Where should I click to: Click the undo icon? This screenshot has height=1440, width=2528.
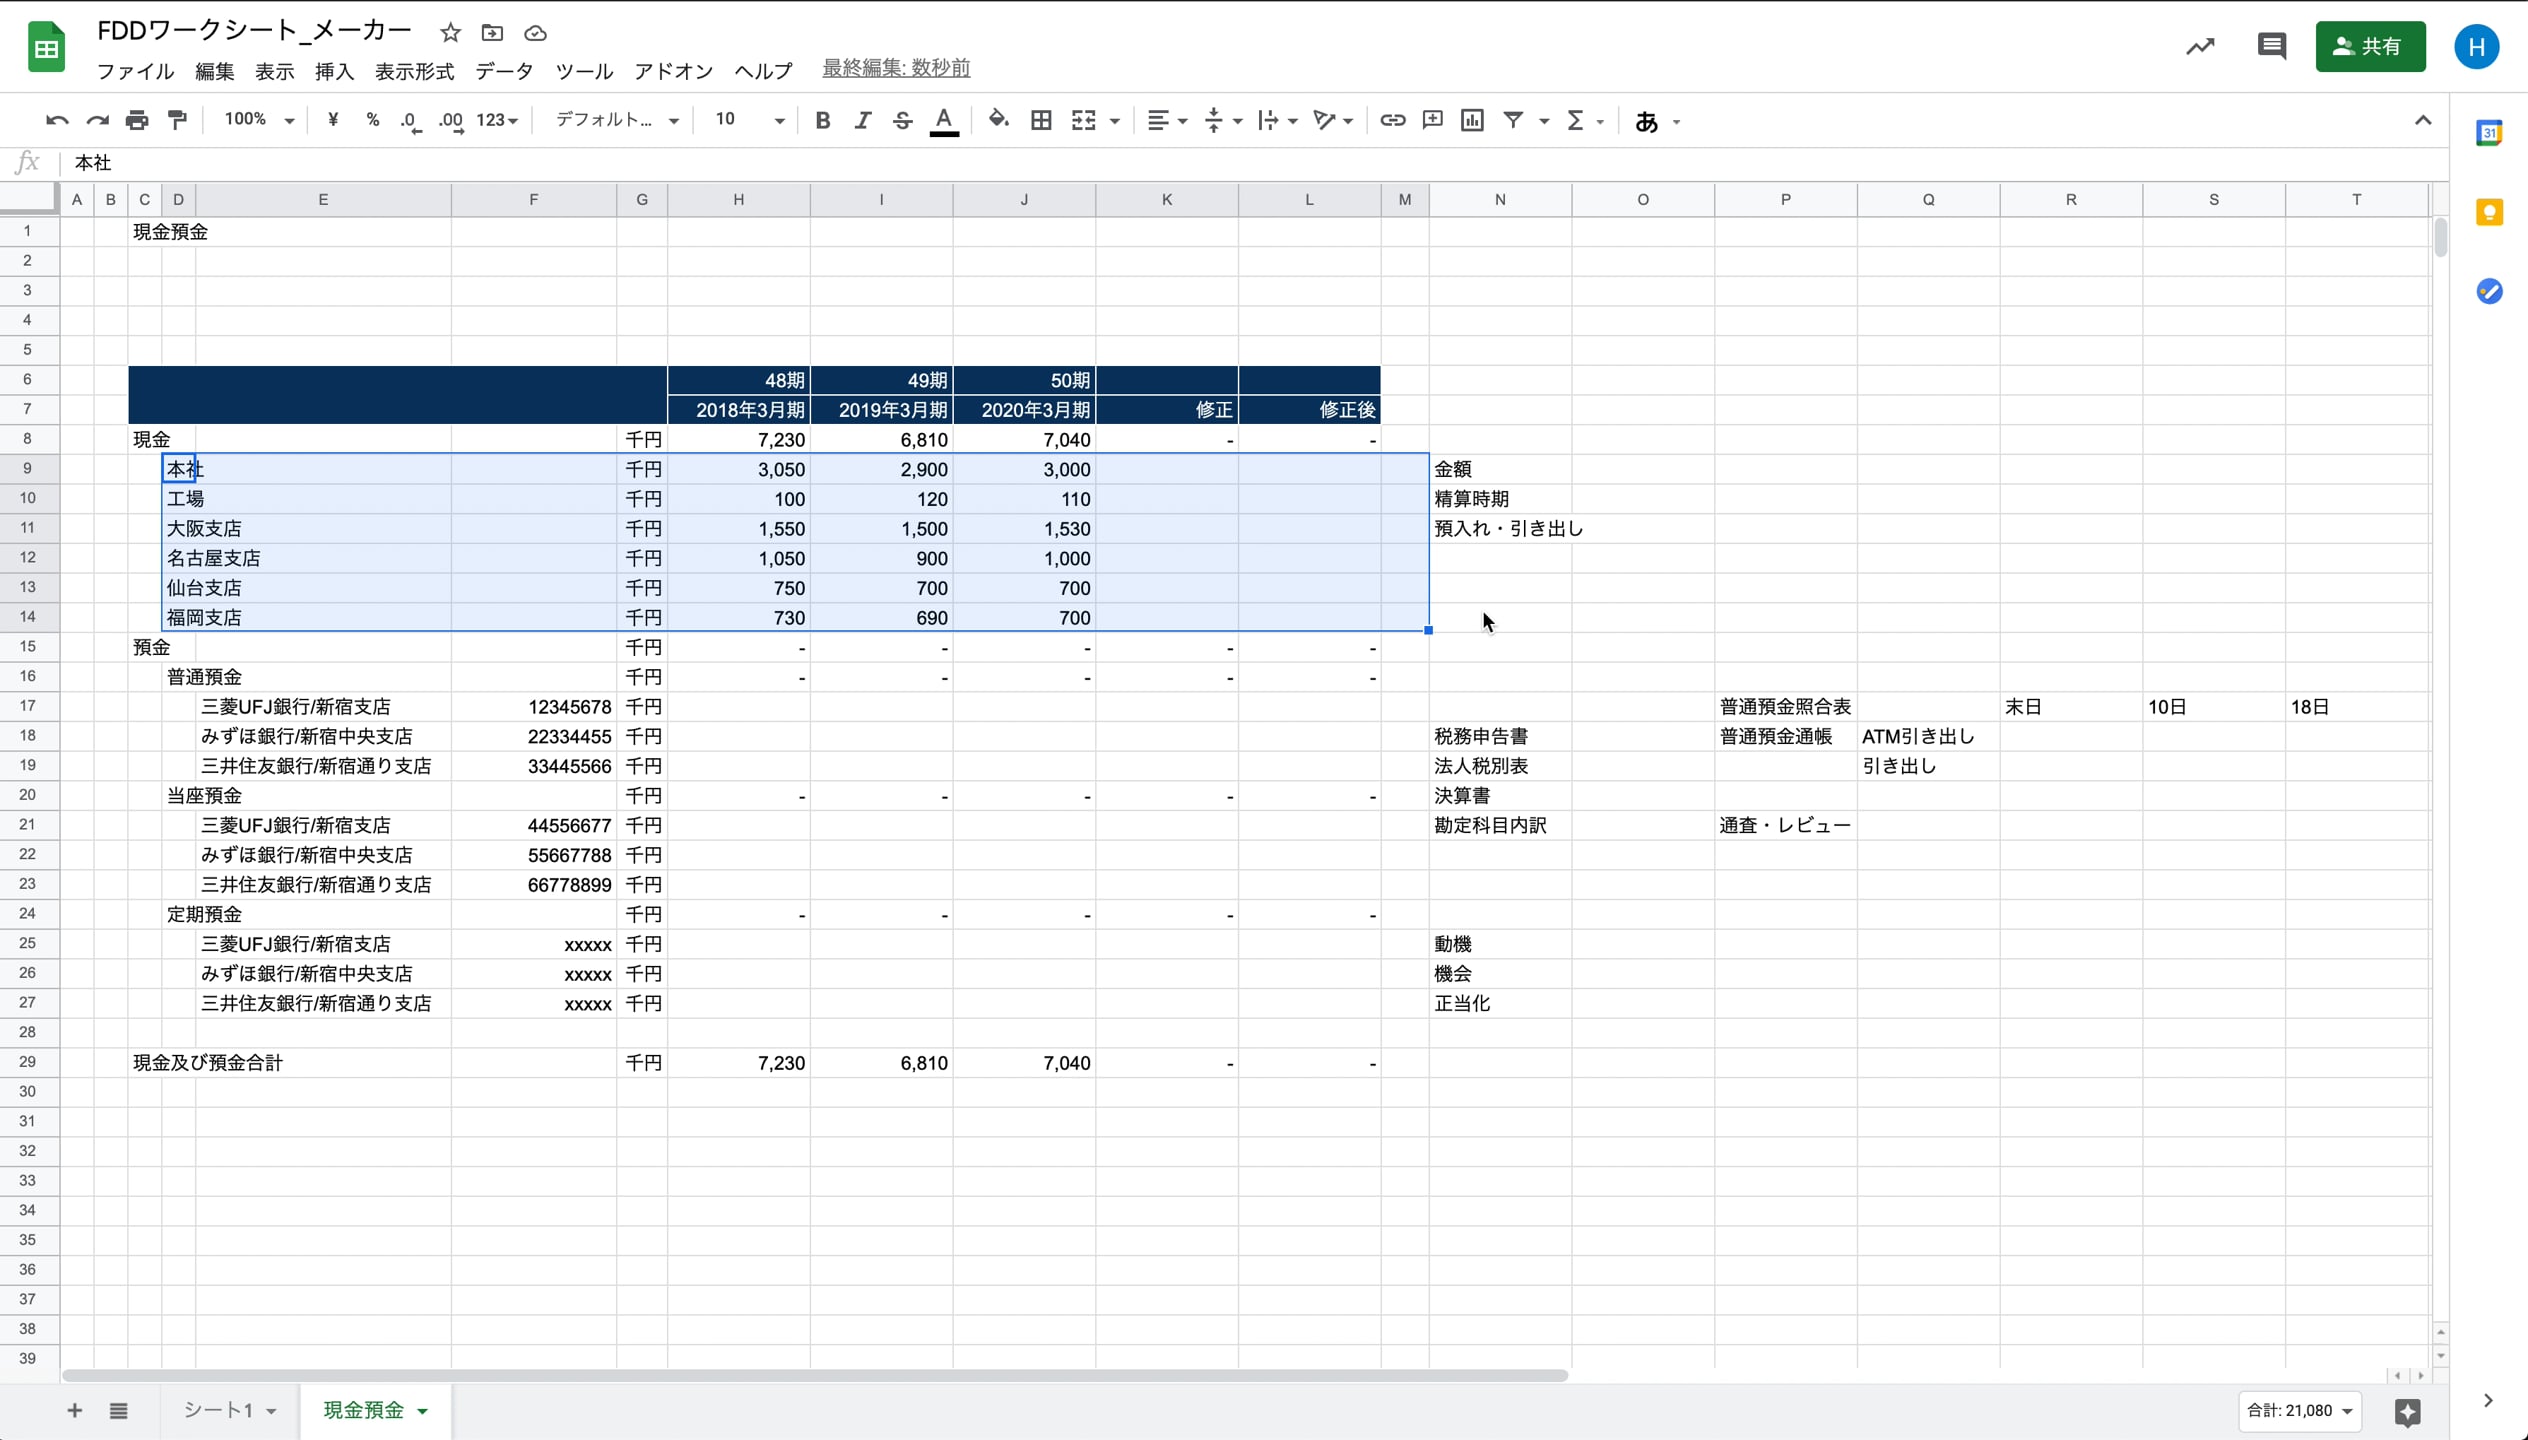tap(57, 121)
